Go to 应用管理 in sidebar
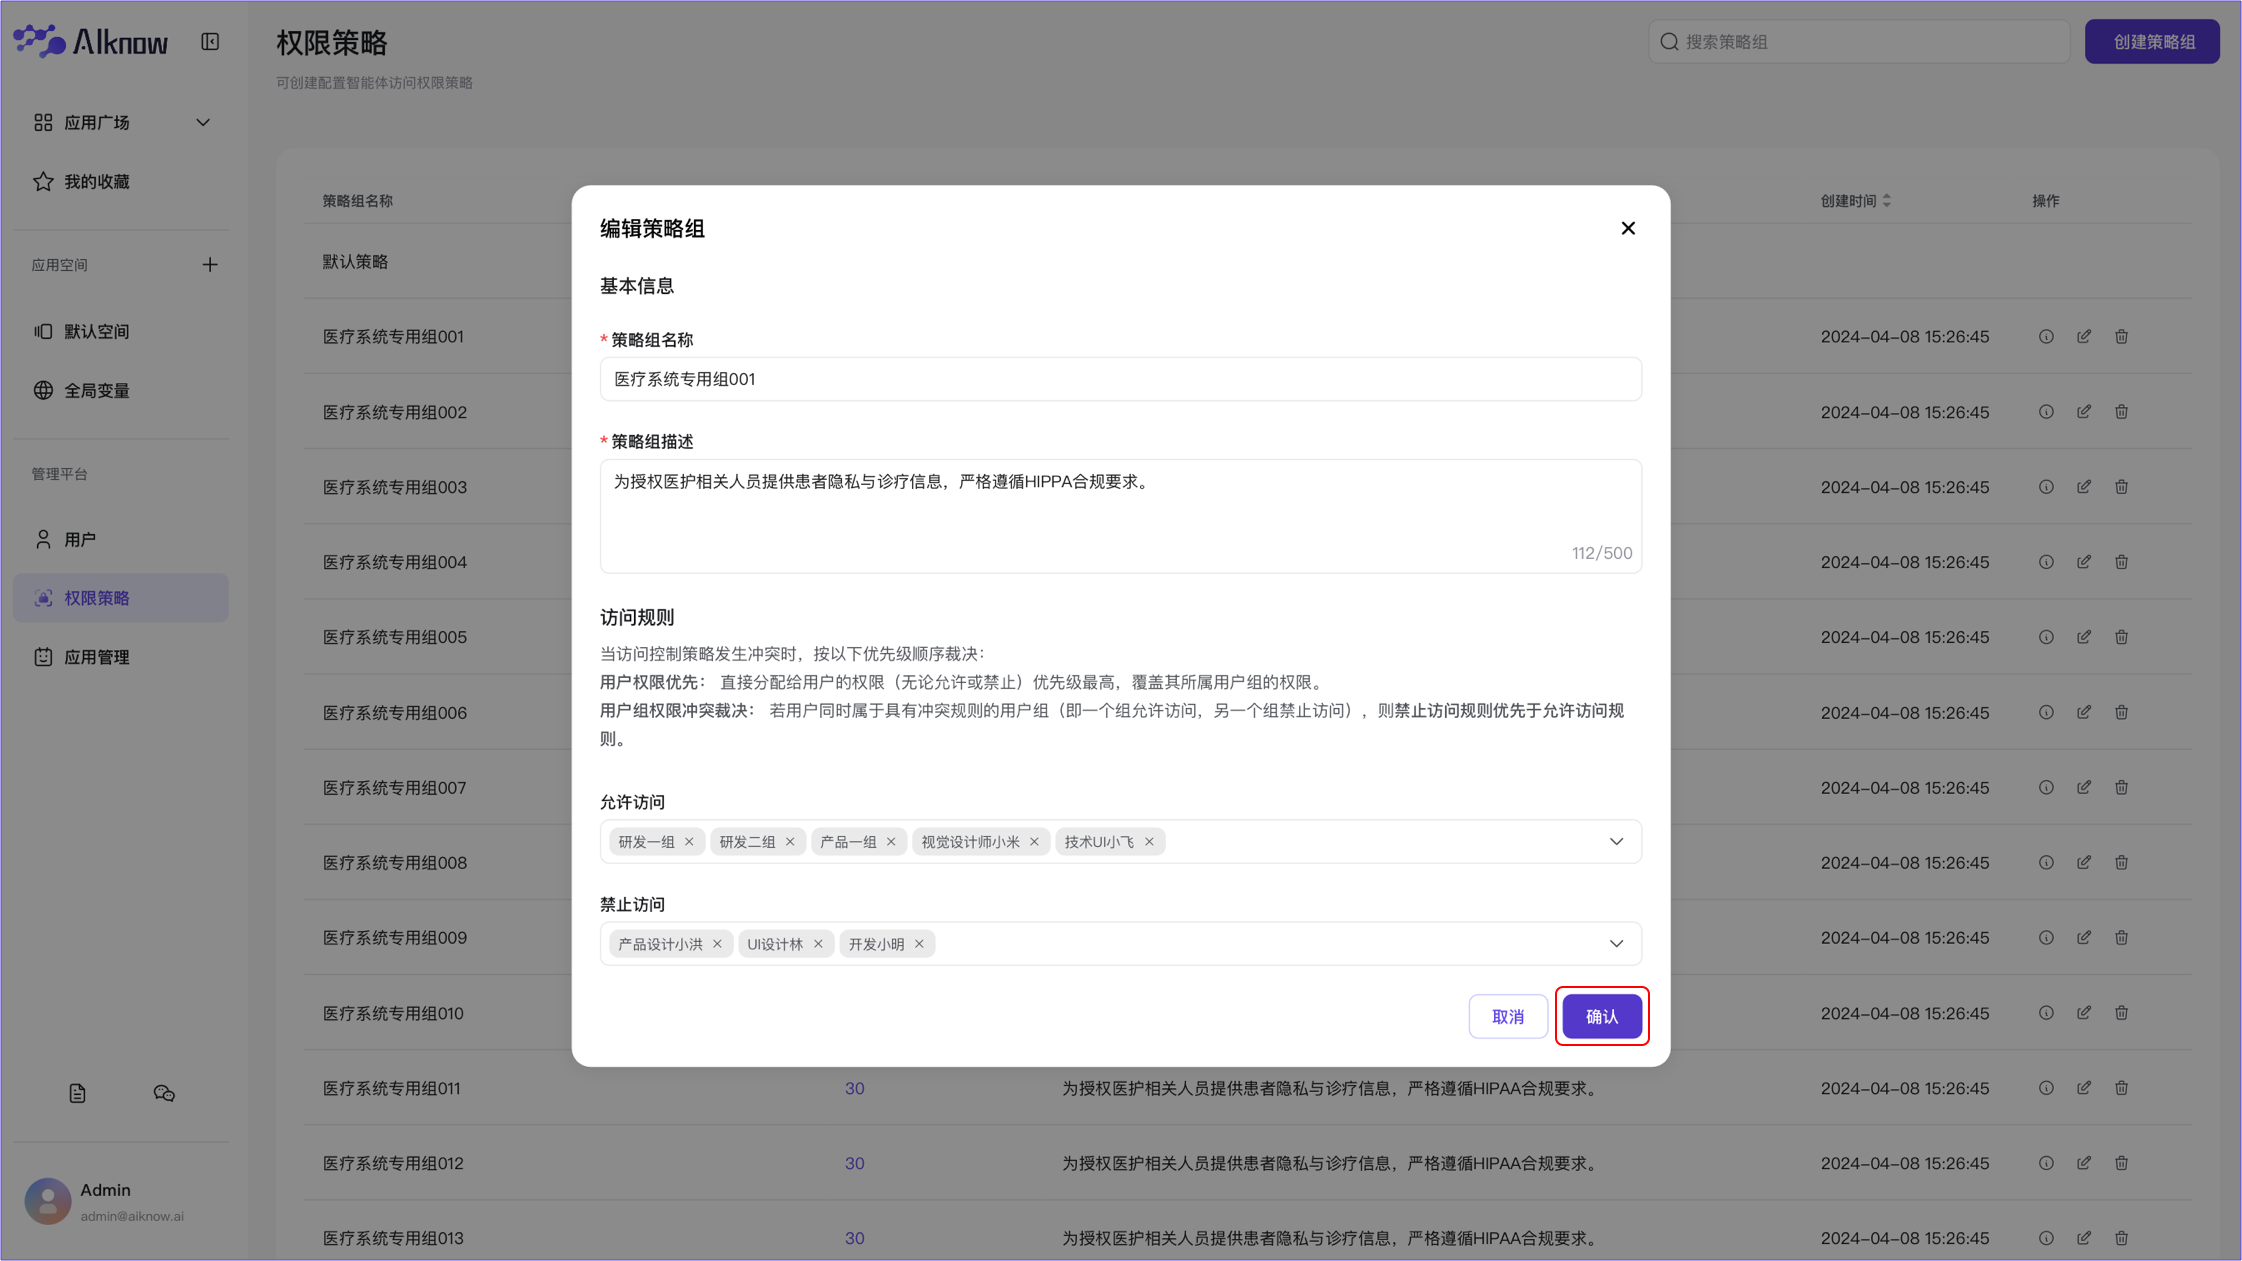The width and height of the screenshot is (2242, 1261). (96, 657)
